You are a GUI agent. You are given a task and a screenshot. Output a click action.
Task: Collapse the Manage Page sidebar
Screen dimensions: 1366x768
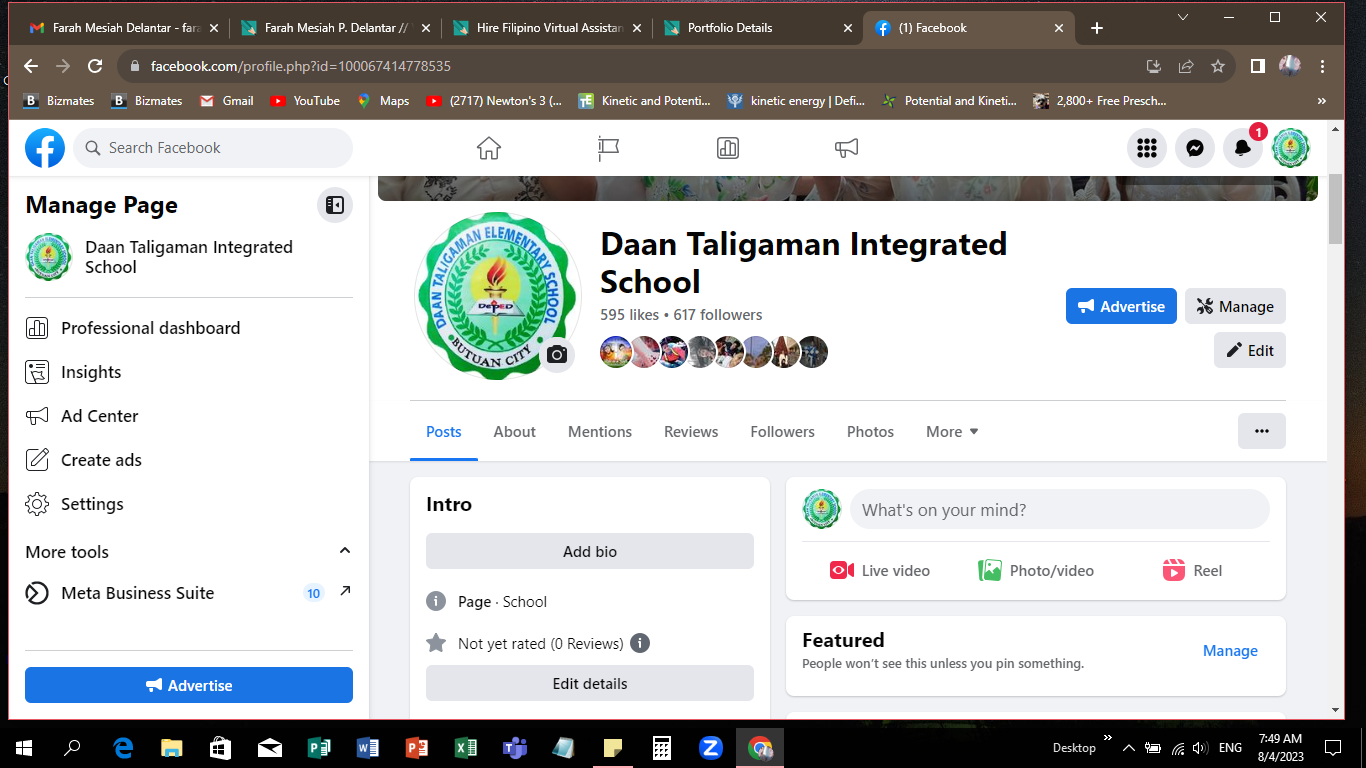coord(335,205)
